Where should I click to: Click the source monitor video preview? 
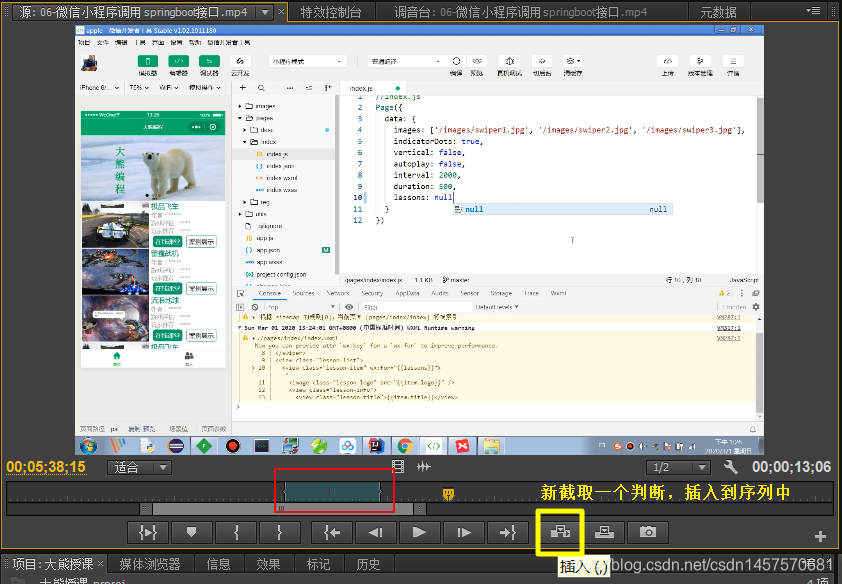[x=419, y=240]
